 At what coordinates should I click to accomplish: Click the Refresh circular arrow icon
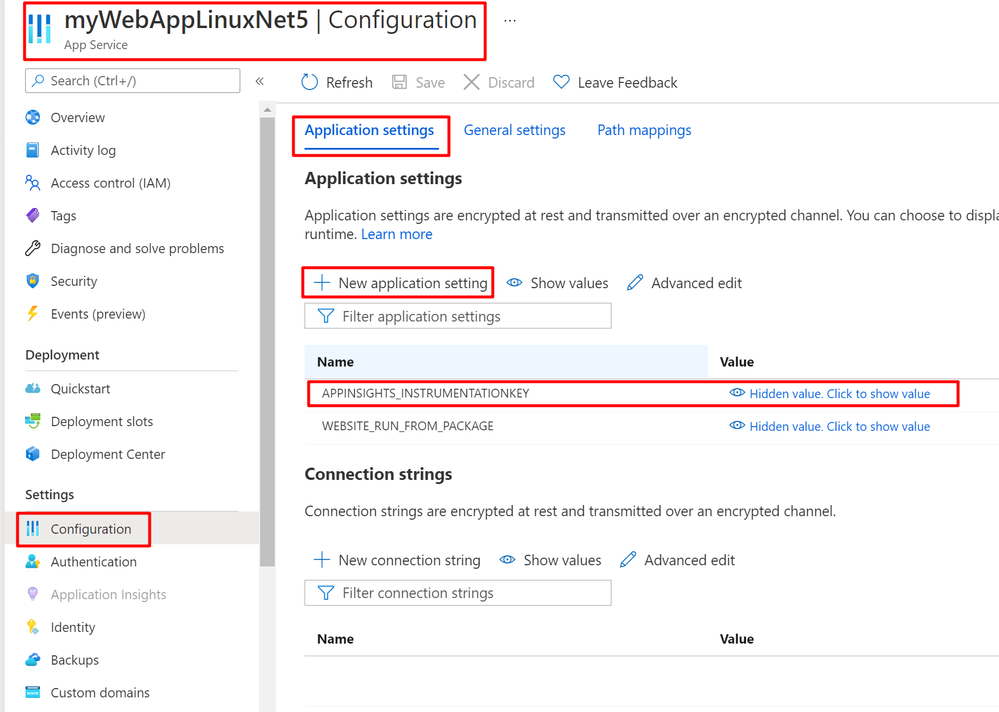[310, 82]
